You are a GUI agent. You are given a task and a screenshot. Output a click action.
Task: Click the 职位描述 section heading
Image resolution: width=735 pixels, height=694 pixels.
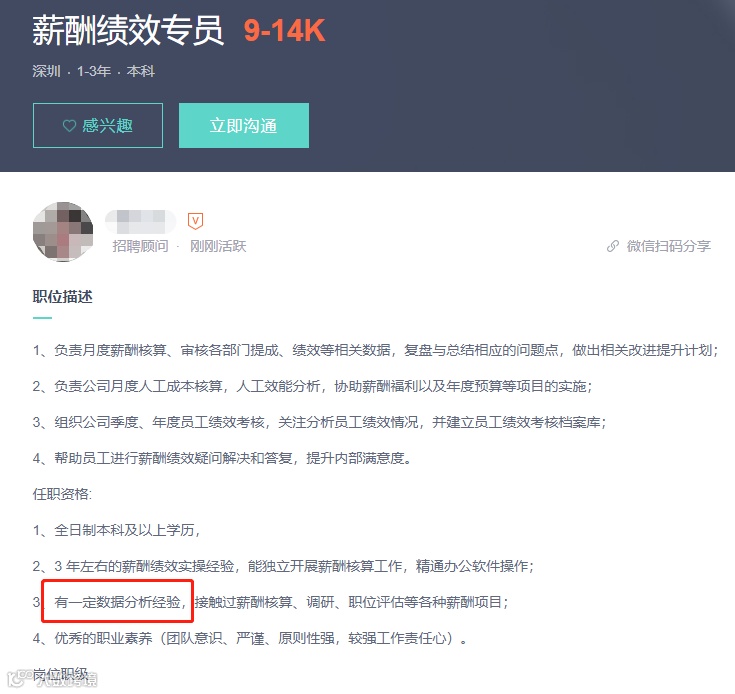pyautogui.click(x=62, y=297)
